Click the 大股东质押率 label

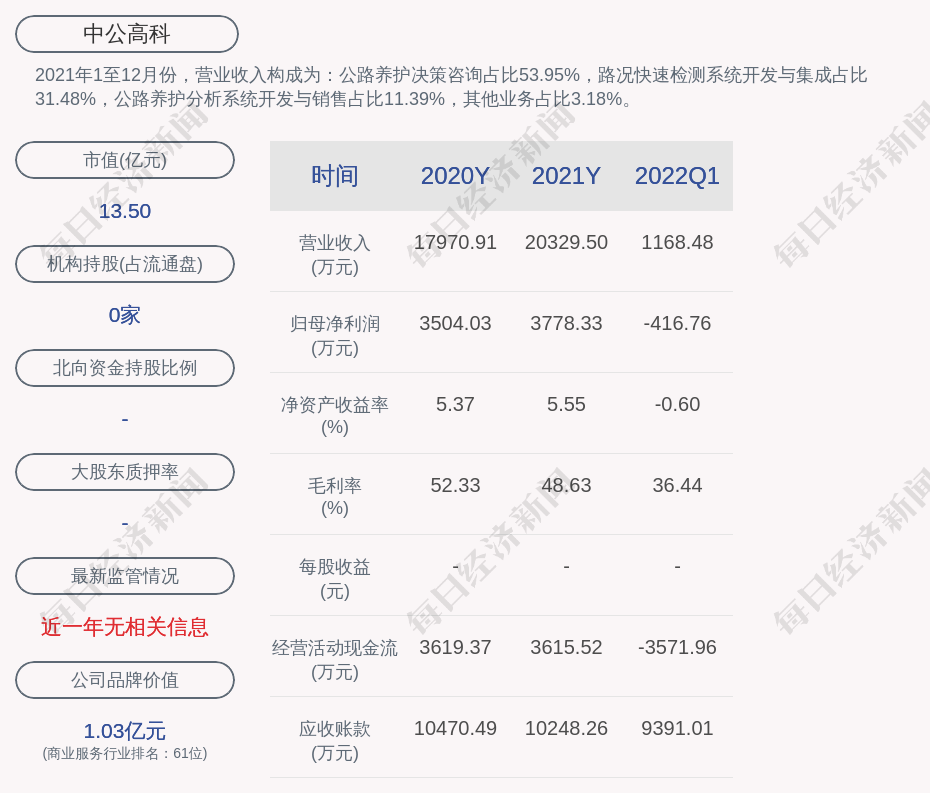[125, 472]
